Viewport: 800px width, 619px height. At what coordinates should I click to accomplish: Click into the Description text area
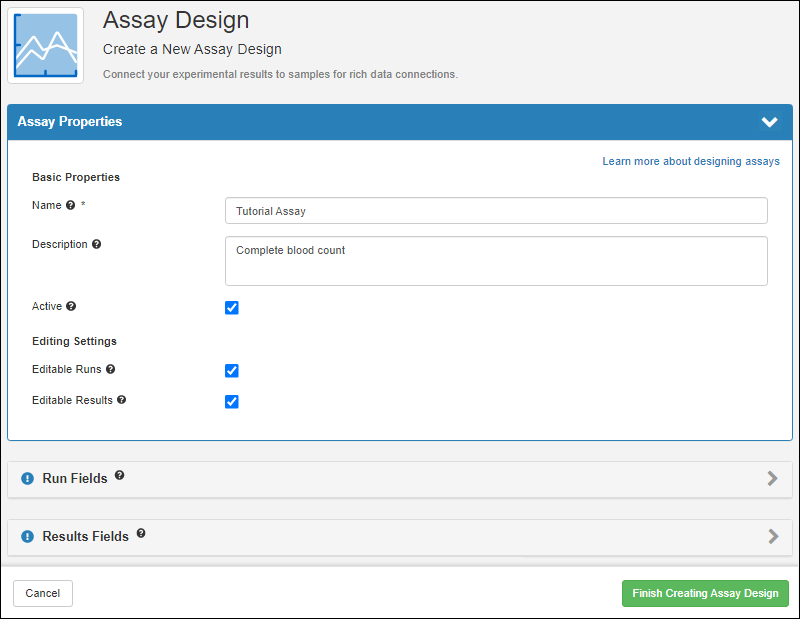[x=496, y=261]
